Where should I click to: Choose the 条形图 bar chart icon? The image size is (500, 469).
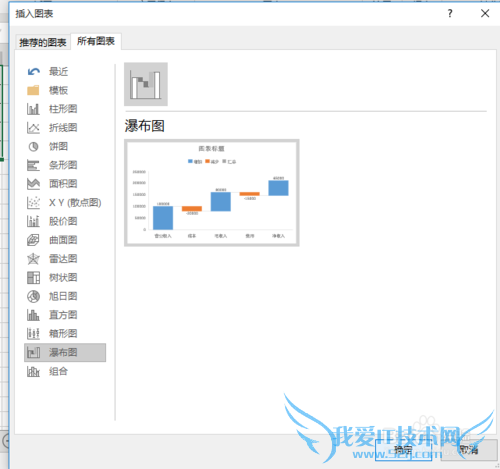33,165
